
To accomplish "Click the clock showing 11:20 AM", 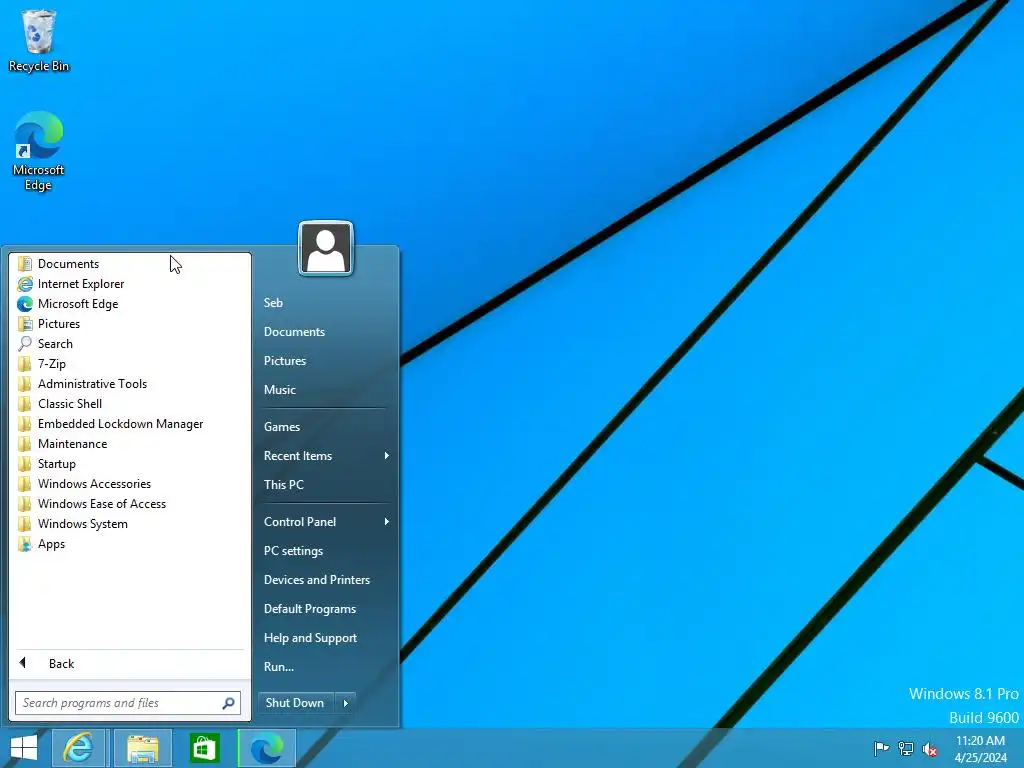I will 980,741.
